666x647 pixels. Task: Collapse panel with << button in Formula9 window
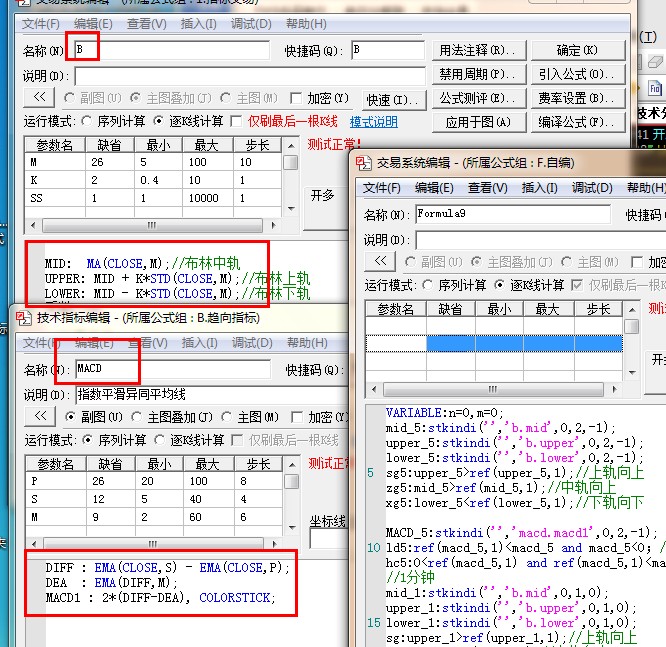point(380,261)
